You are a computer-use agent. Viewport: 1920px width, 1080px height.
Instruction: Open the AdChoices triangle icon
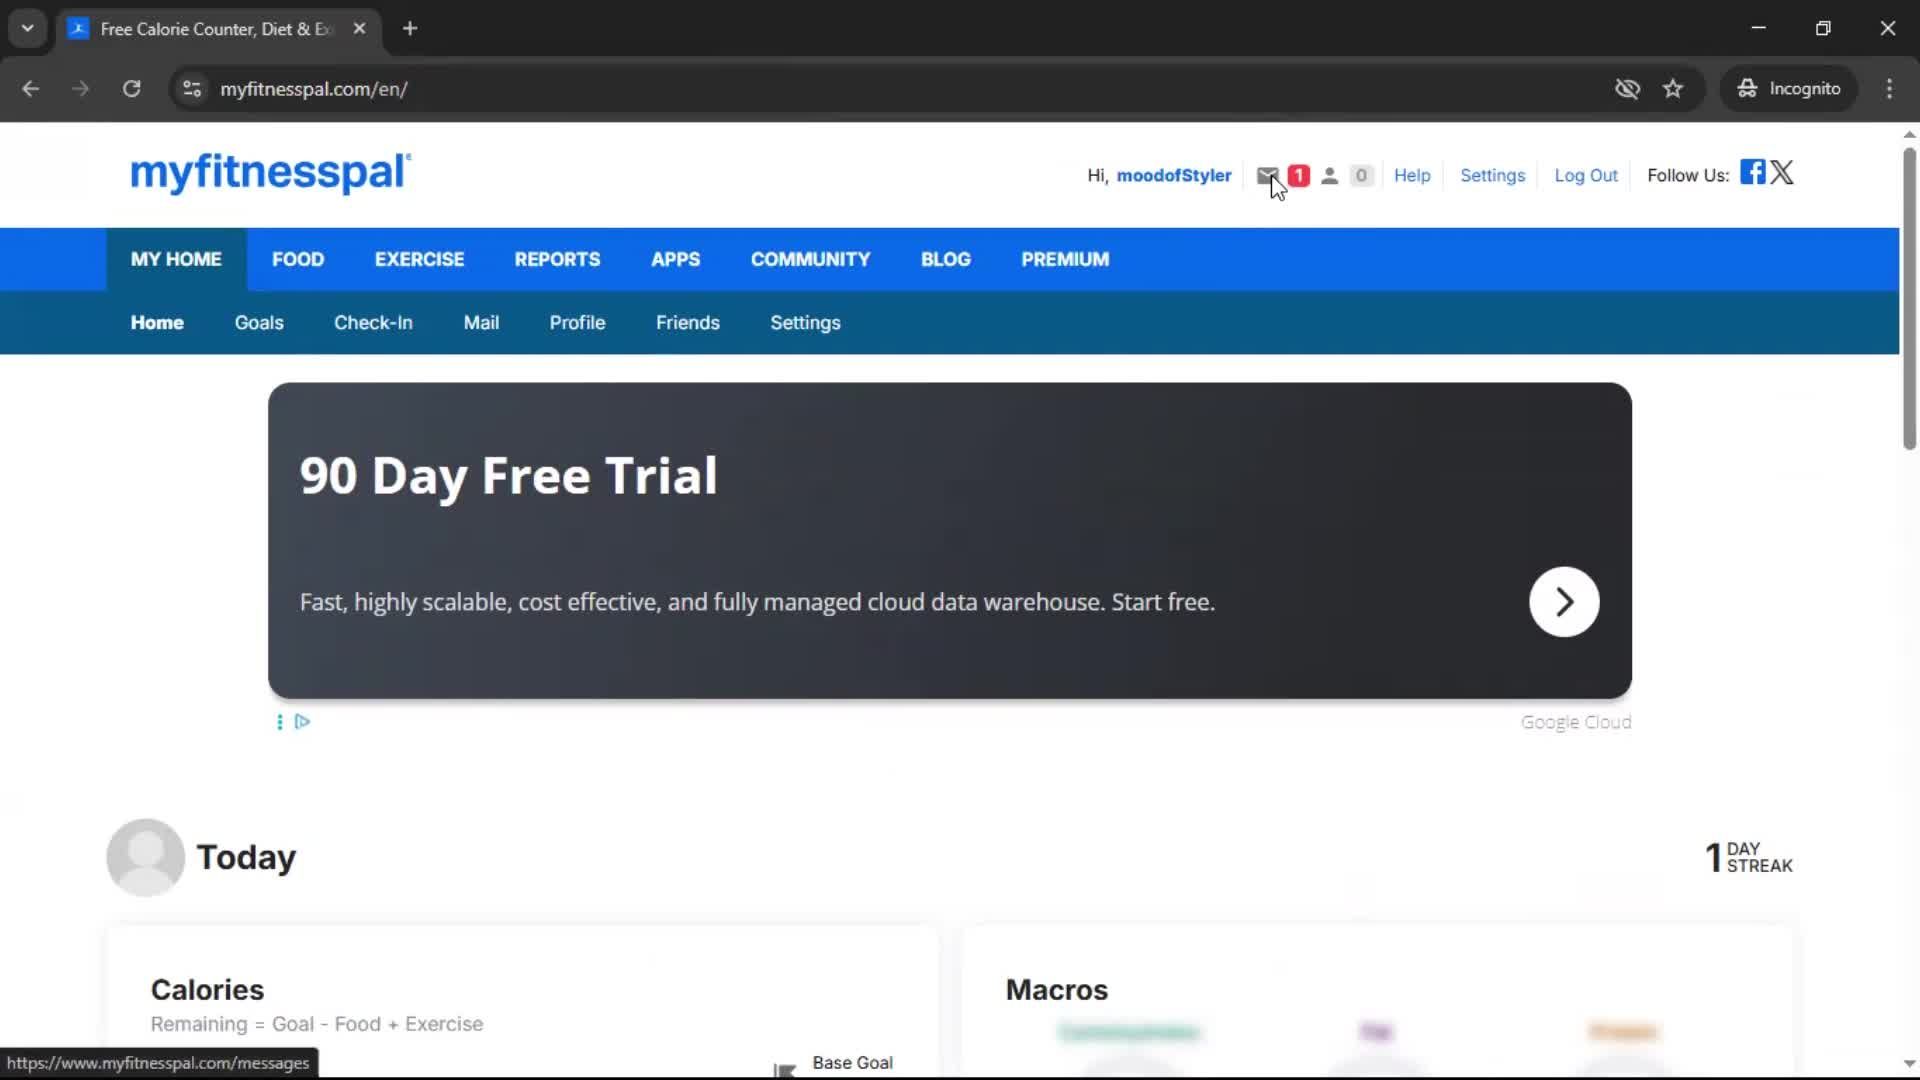click(x=302, y=721)
